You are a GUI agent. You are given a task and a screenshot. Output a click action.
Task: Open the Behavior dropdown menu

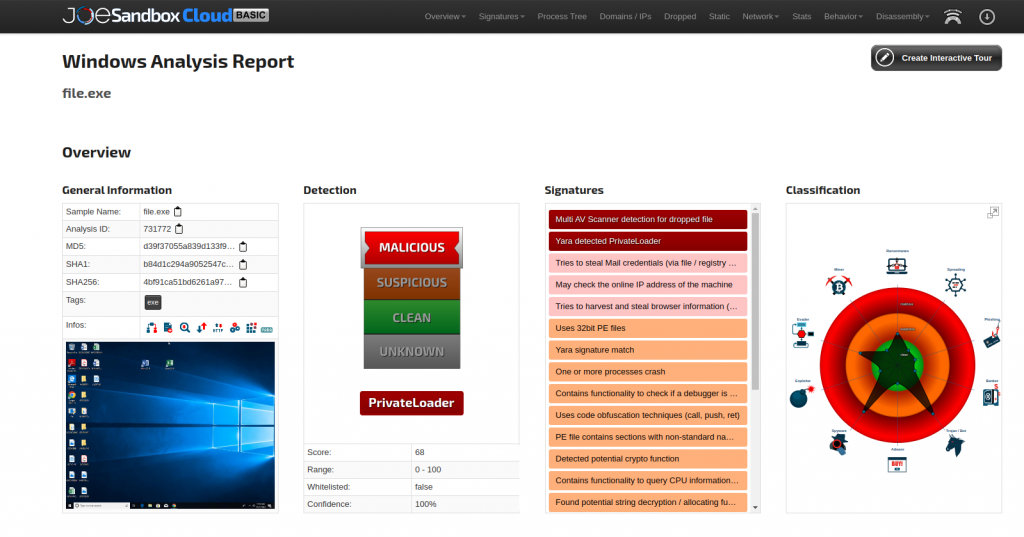click(843, 16)
